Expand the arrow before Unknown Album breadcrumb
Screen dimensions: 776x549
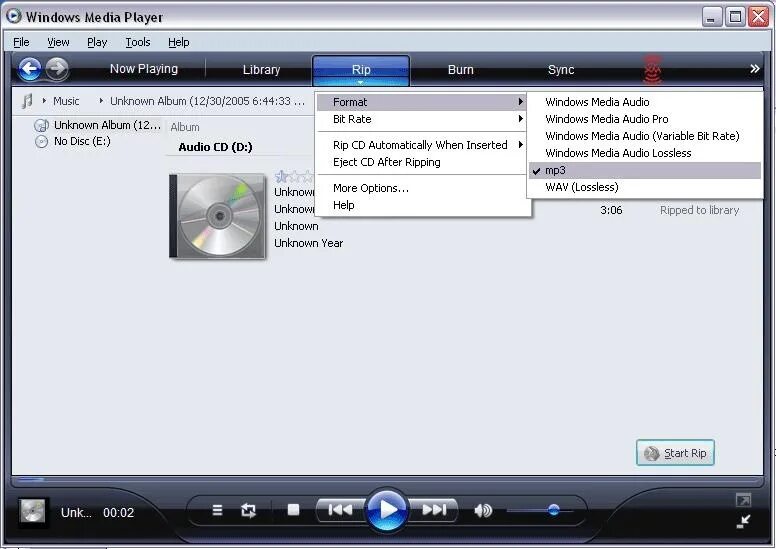101,101
